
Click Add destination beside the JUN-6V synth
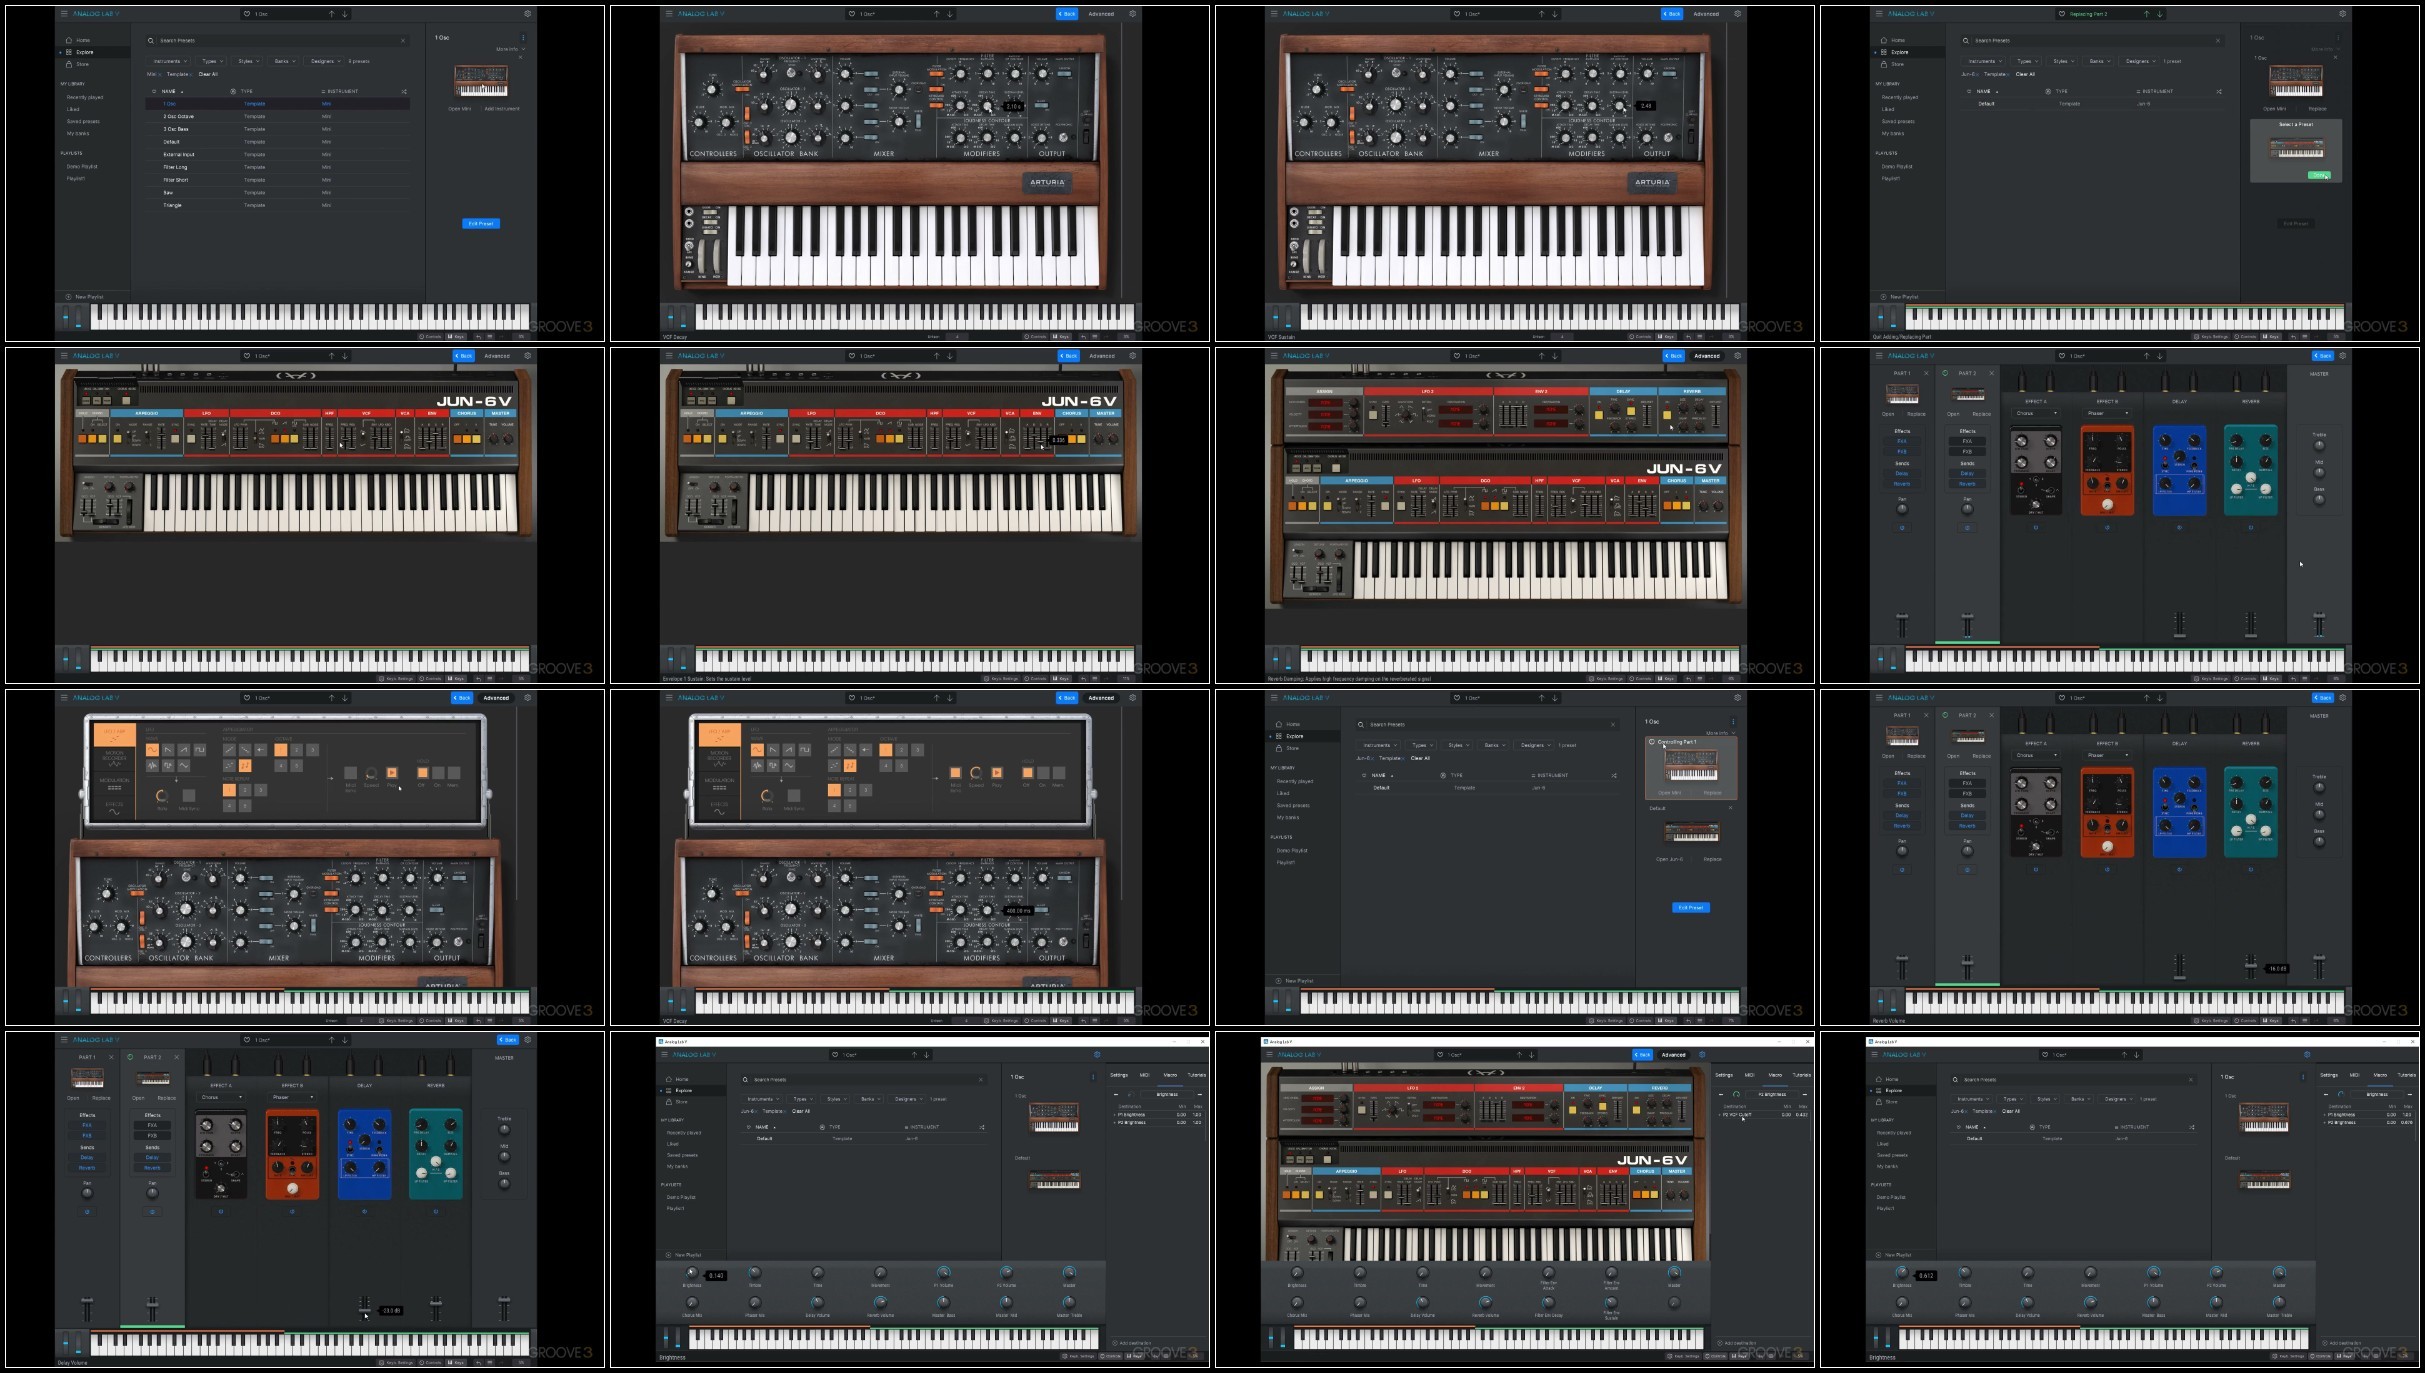1738,1343
